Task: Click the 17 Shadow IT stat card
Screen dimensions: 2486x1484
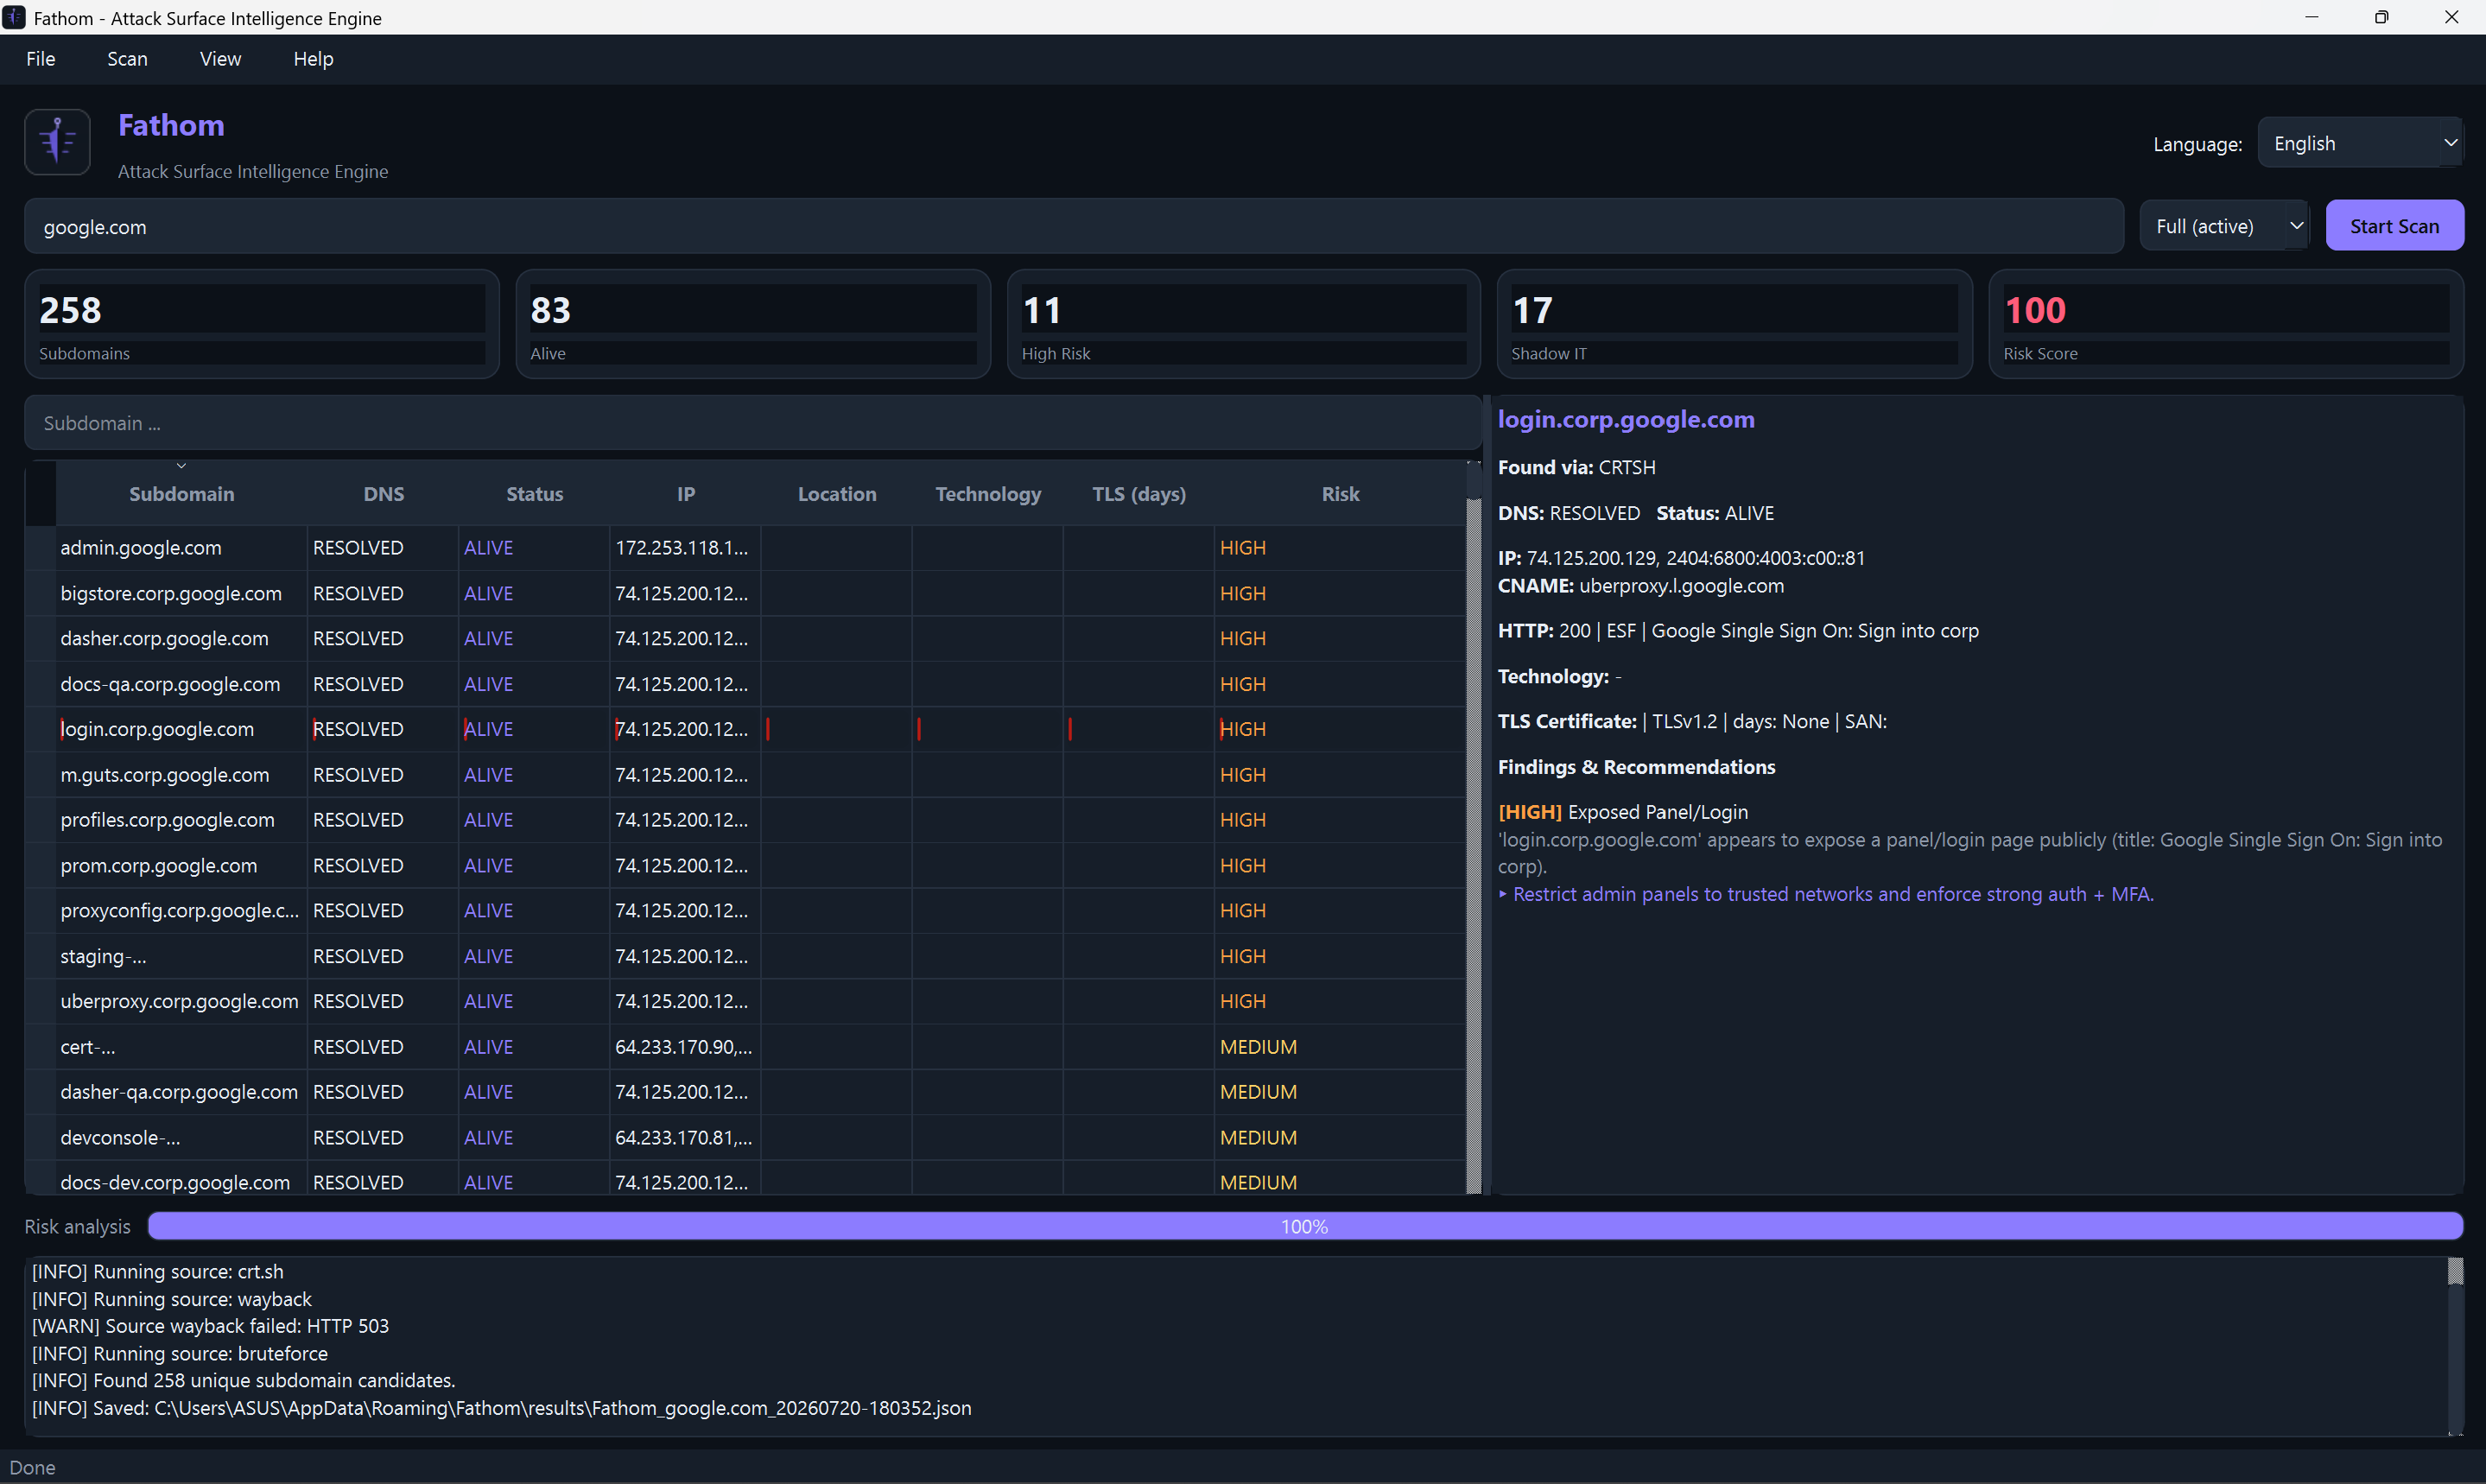Action: pyautogui.click(x=1734, y=324)
